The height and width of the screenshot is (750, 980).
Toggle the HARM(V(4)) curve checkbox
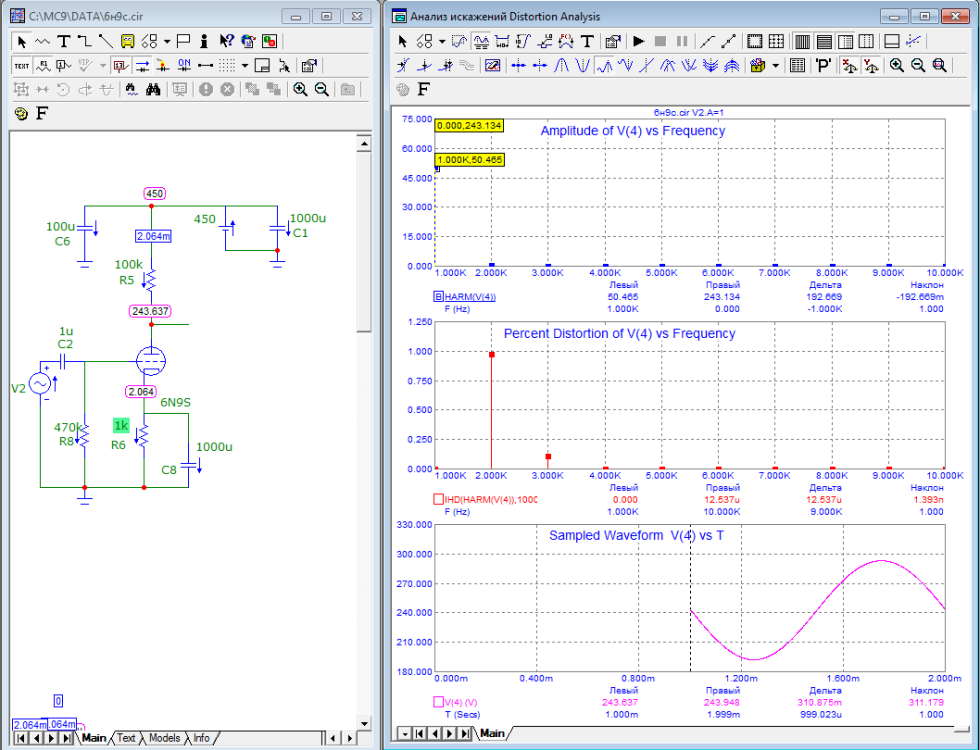pyautogui.click(x=438, y=297)
